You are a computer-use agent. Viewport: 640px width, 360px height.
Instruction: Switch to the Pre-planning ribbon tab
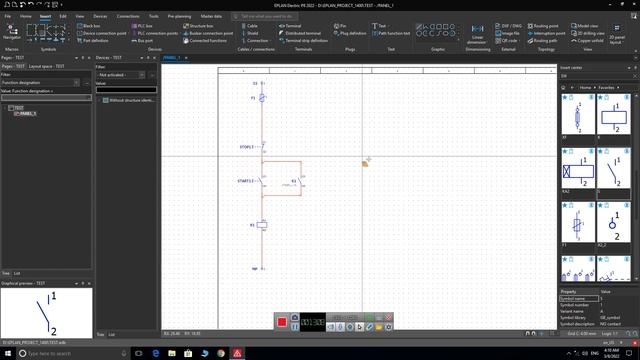pyautogui.click(x=179, y=16)
